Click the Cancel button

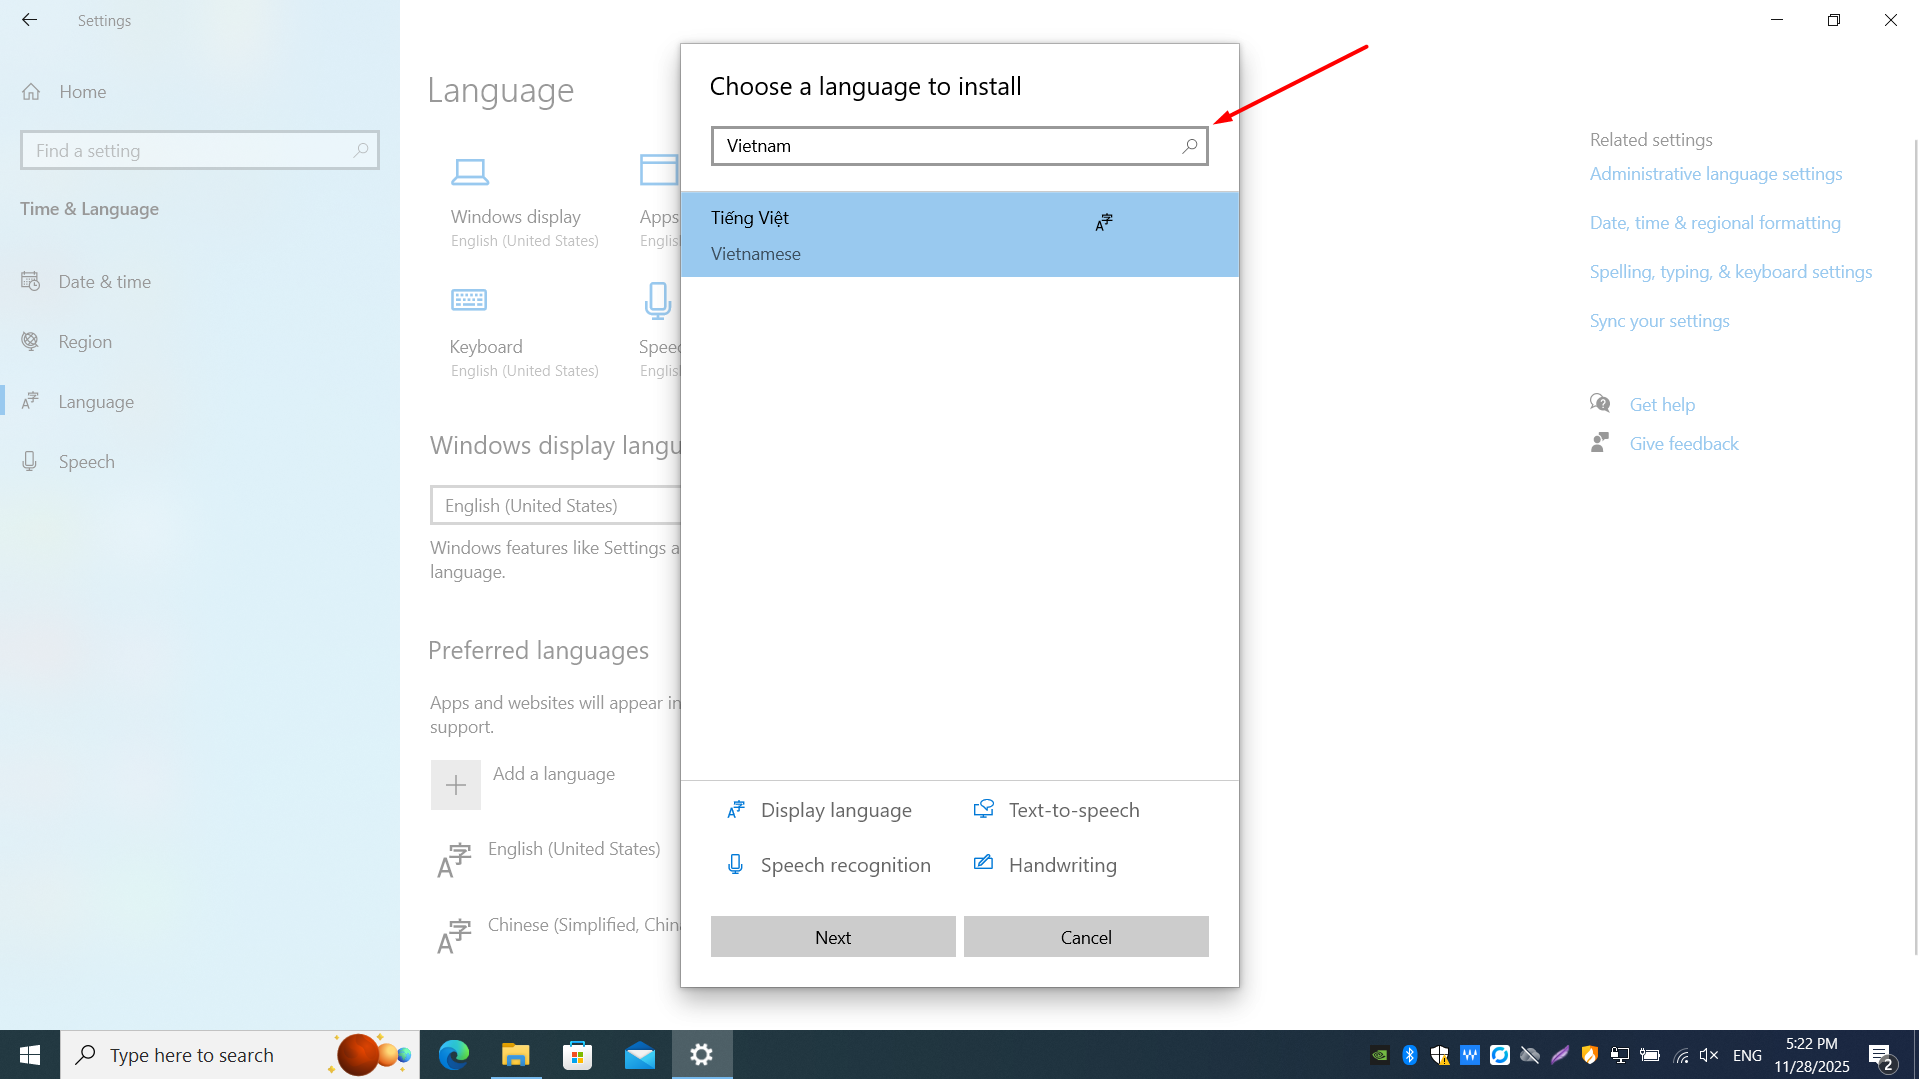1086,937
